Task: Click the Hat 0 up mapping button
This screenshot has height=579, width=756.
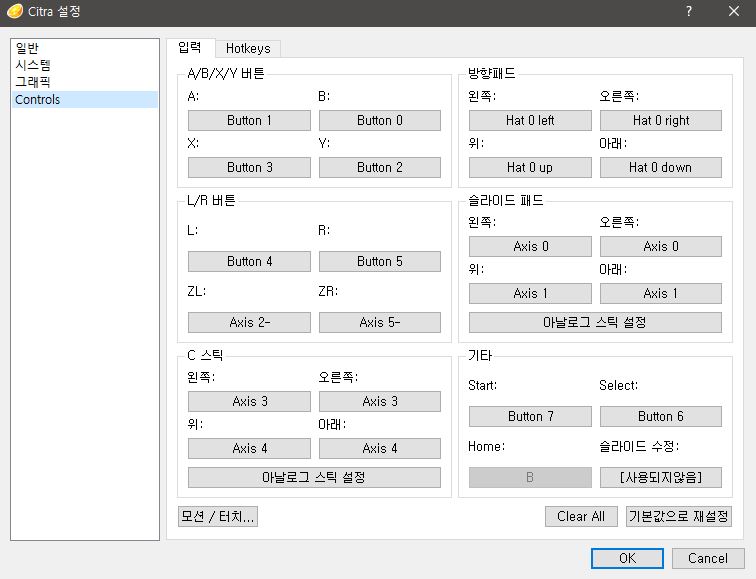Action: coord(530,167)
